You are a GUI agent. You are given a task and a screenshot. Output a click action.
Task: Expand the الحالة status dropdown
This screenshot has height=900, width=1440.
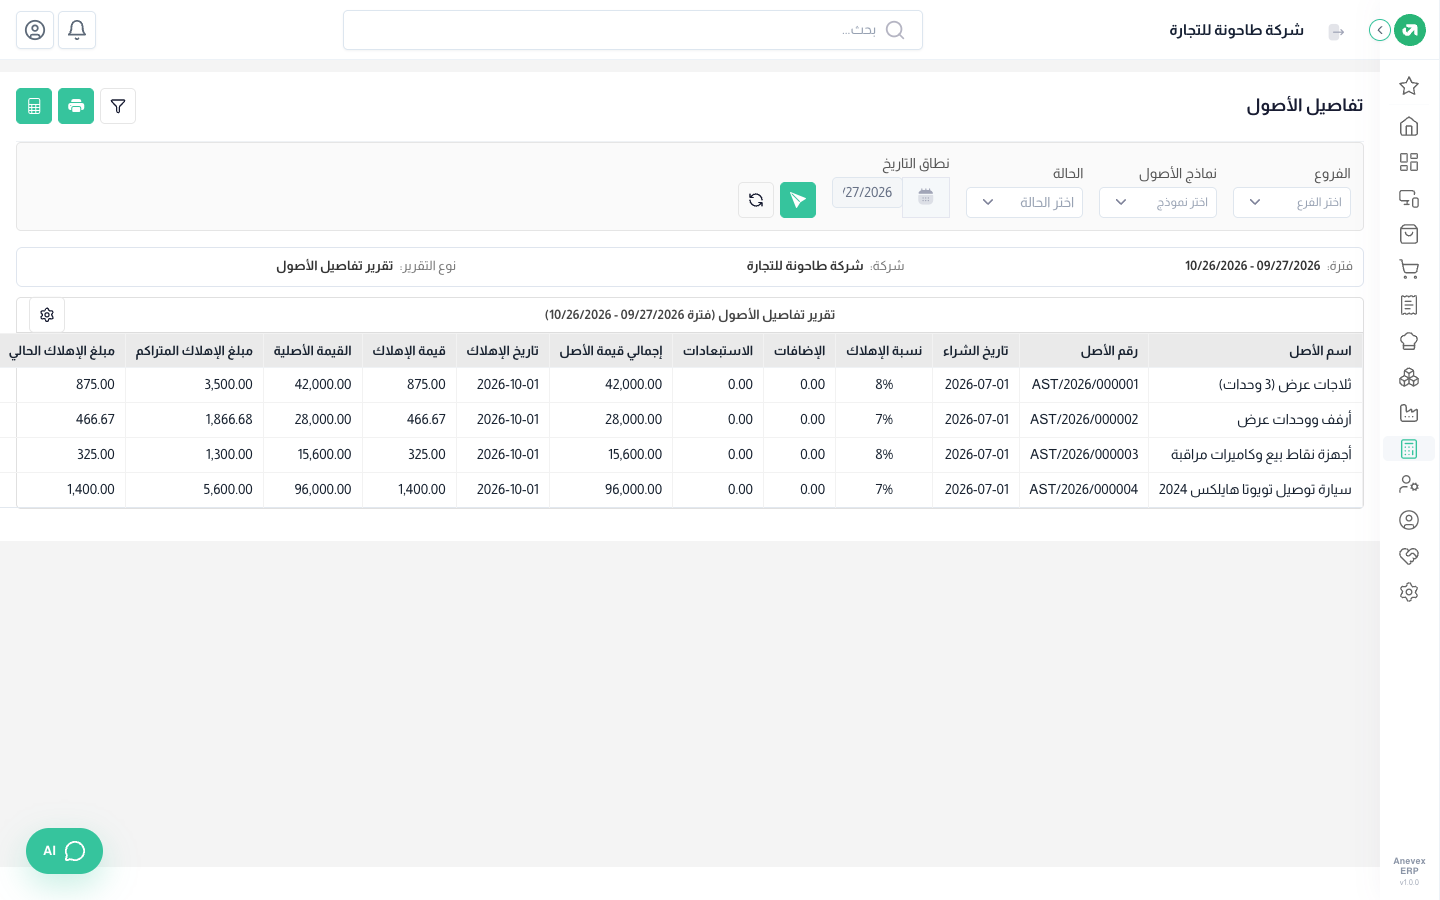point(1024,202)
